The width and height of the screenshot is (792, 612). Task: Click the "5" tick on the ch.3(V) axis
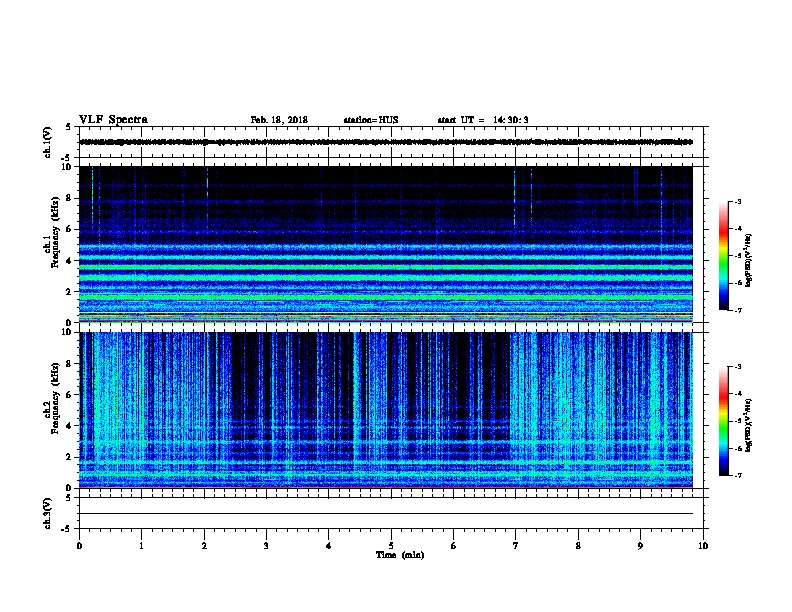coord(69,498)
